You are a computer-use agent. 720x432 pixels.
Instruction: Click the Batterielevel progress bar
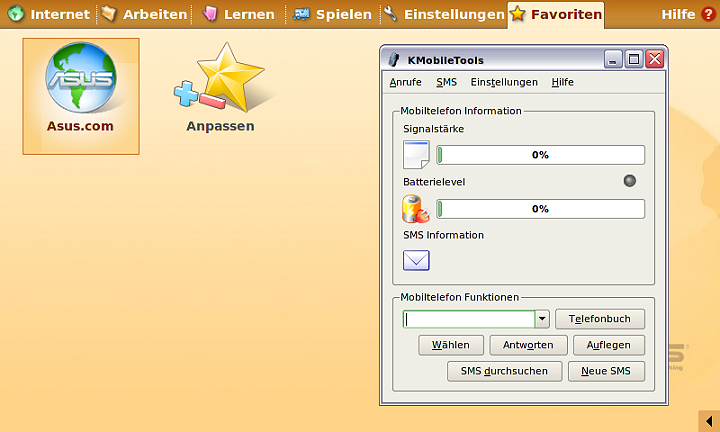pos(540,209)
